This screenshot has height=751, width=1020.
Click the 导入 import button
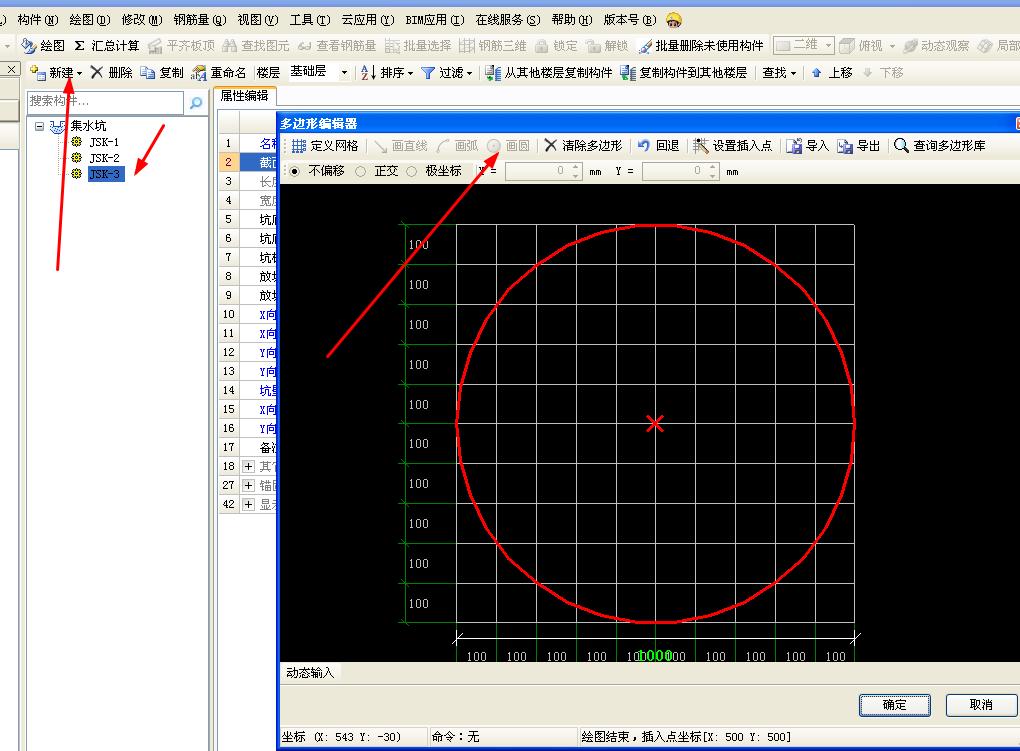(807, 146)
